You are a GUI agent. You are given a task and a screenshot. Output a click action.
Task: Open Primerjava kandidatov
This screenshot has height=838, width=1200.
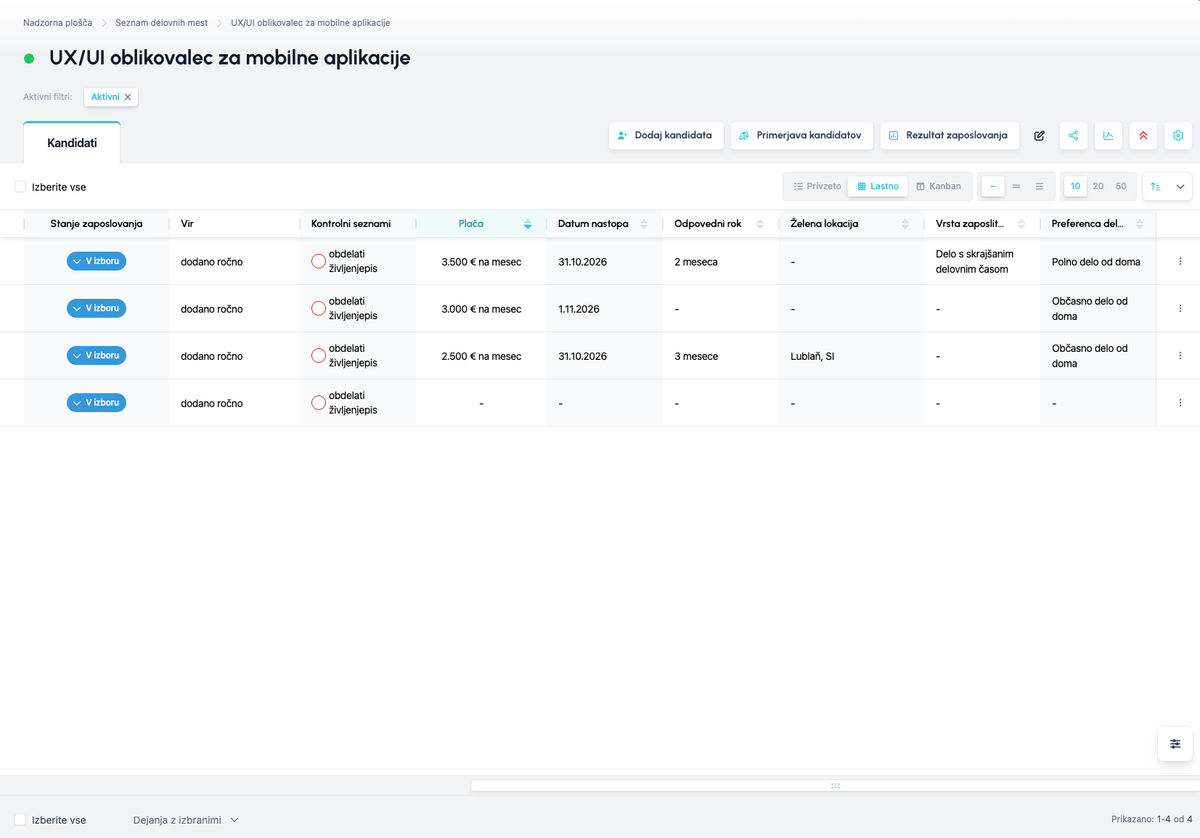tap(802, 136)
